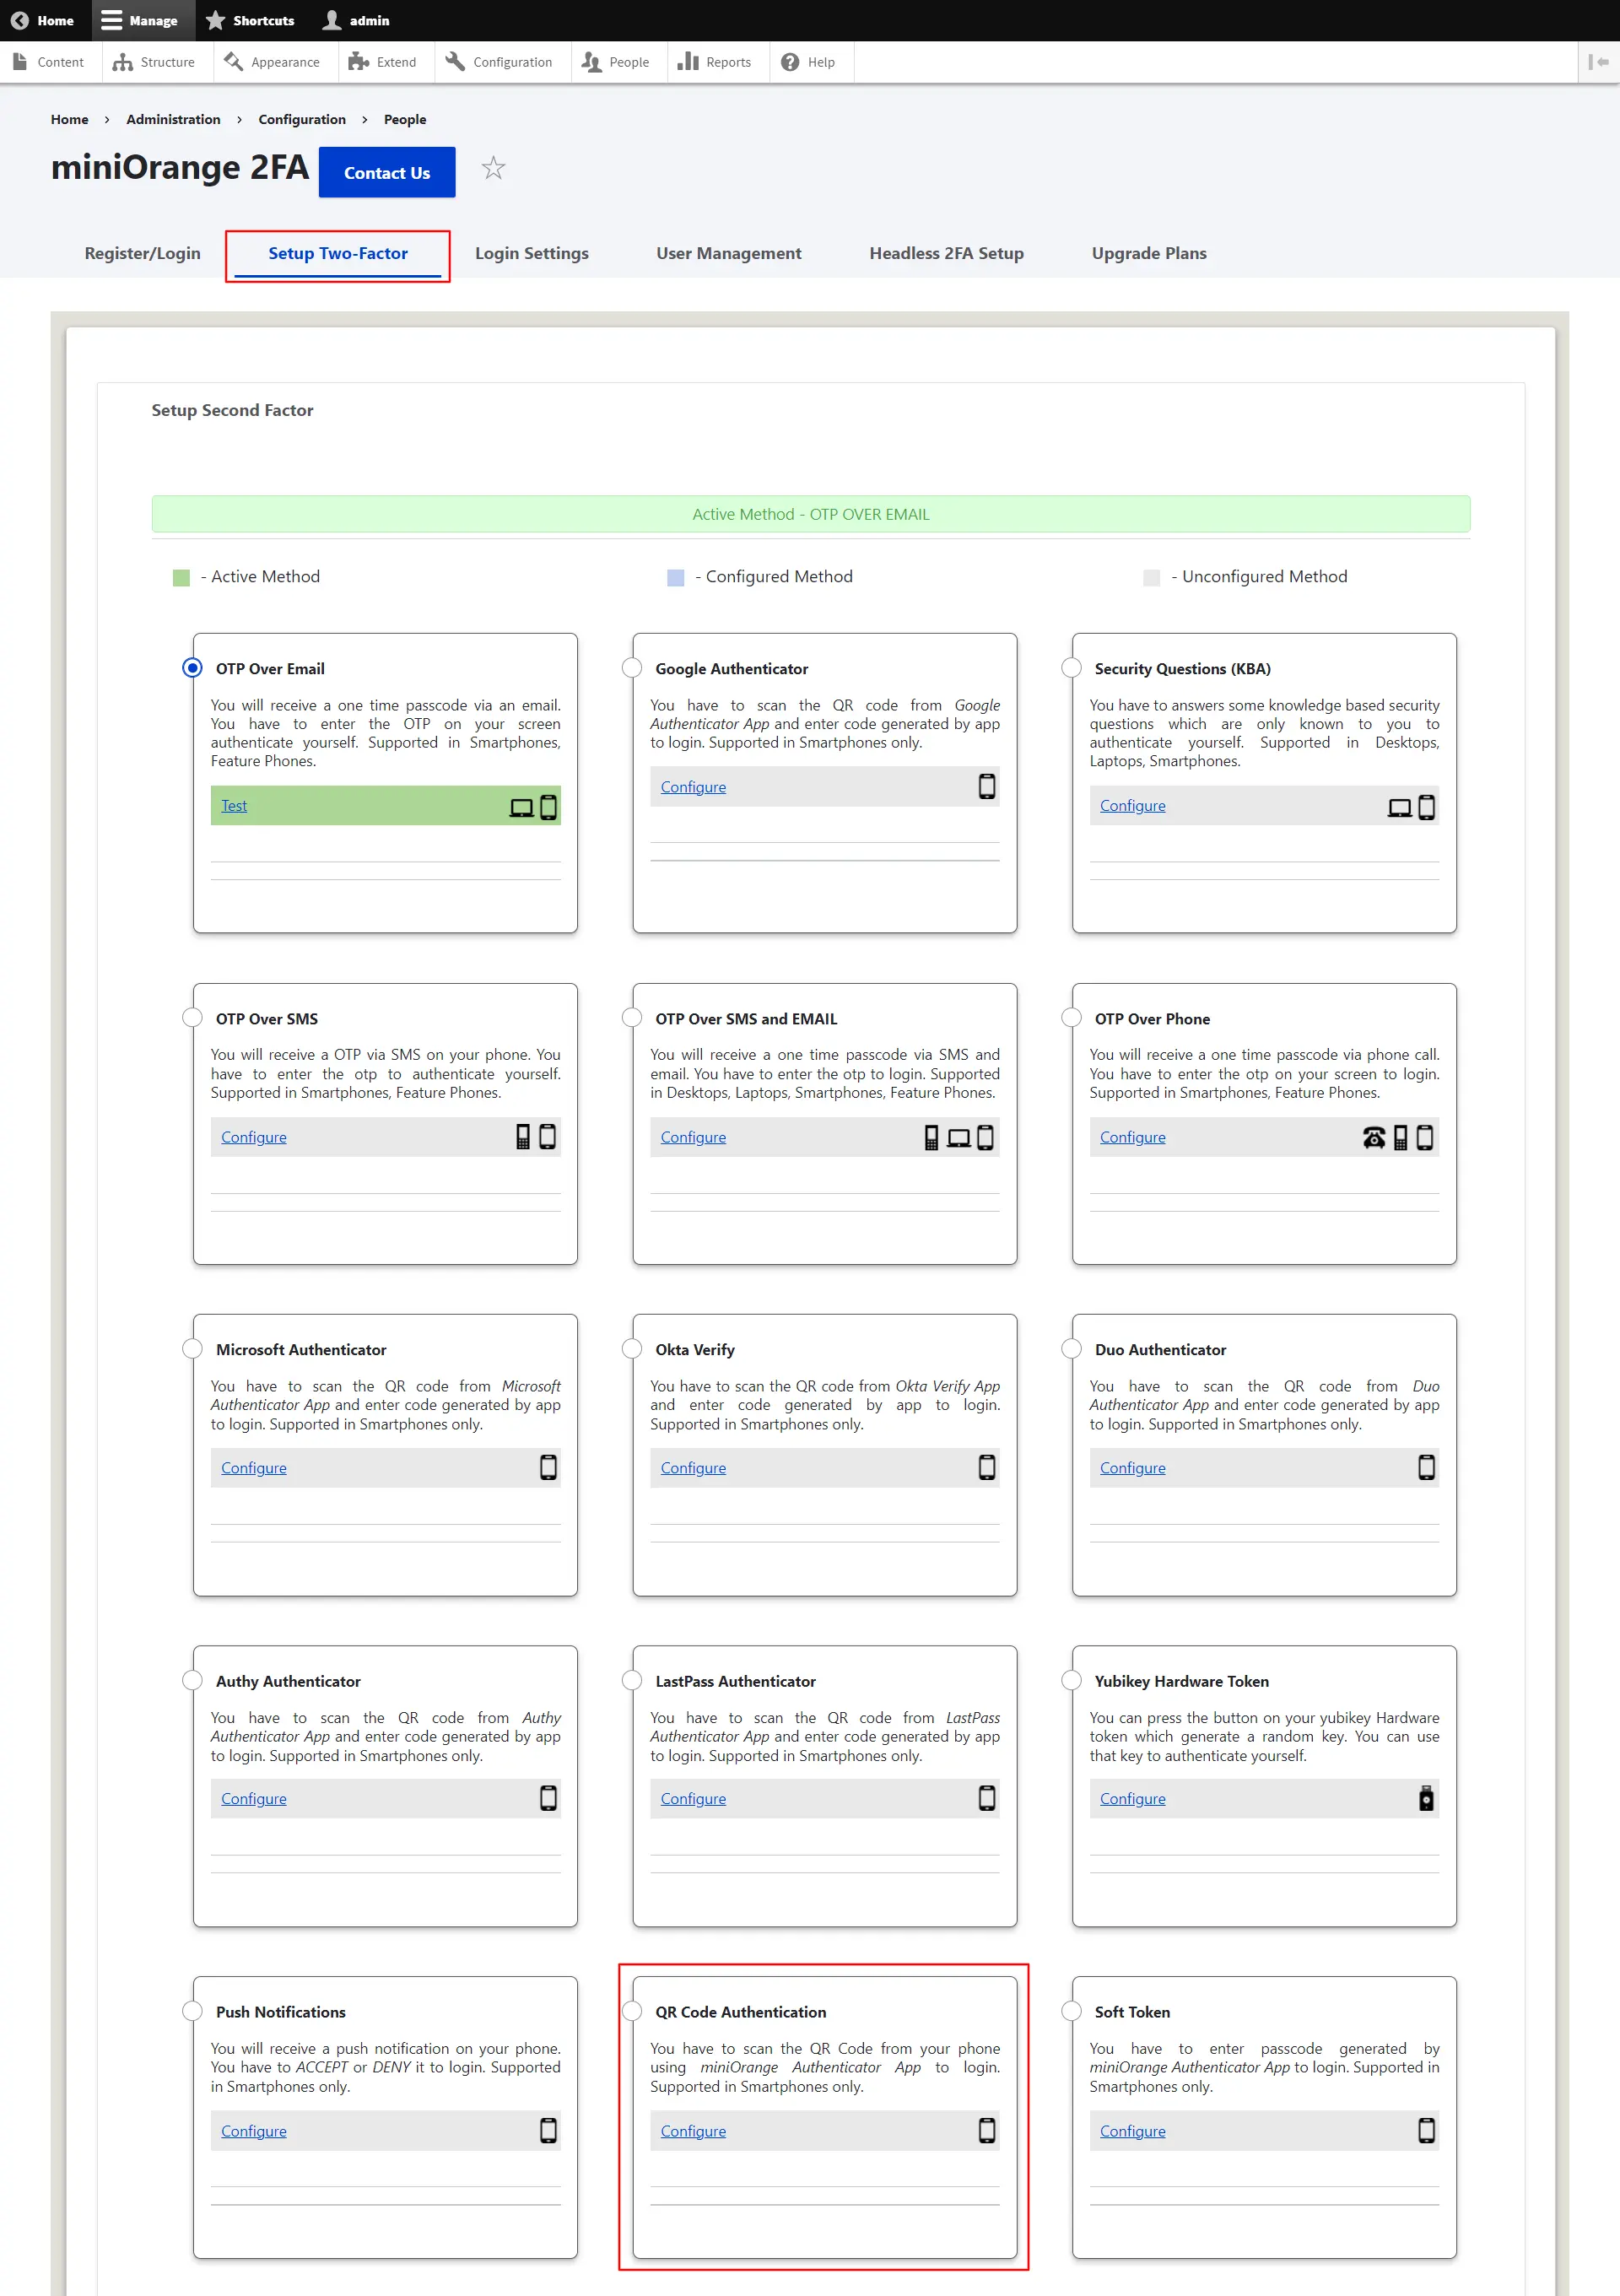The image size is (1620, 2296).
Task: Click the smartphone icon in Soft Token card
Action: click(1427, 2130)
